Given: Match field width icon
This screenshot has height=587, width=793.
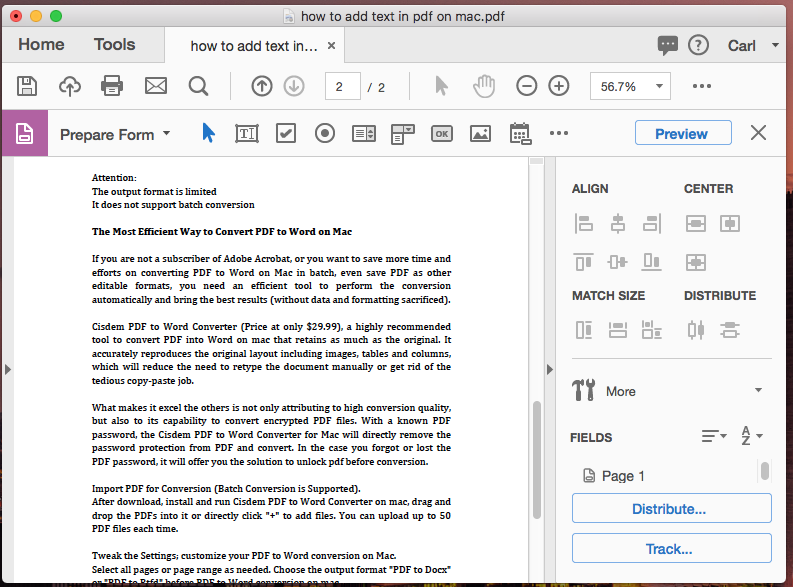Looking at the screenshot, I should click(x=618, y=330).
